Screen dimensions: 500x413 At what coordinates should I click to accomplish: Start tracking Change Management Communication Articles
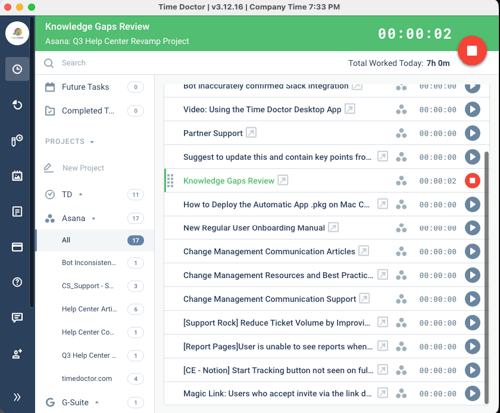(x=472, y=252)
